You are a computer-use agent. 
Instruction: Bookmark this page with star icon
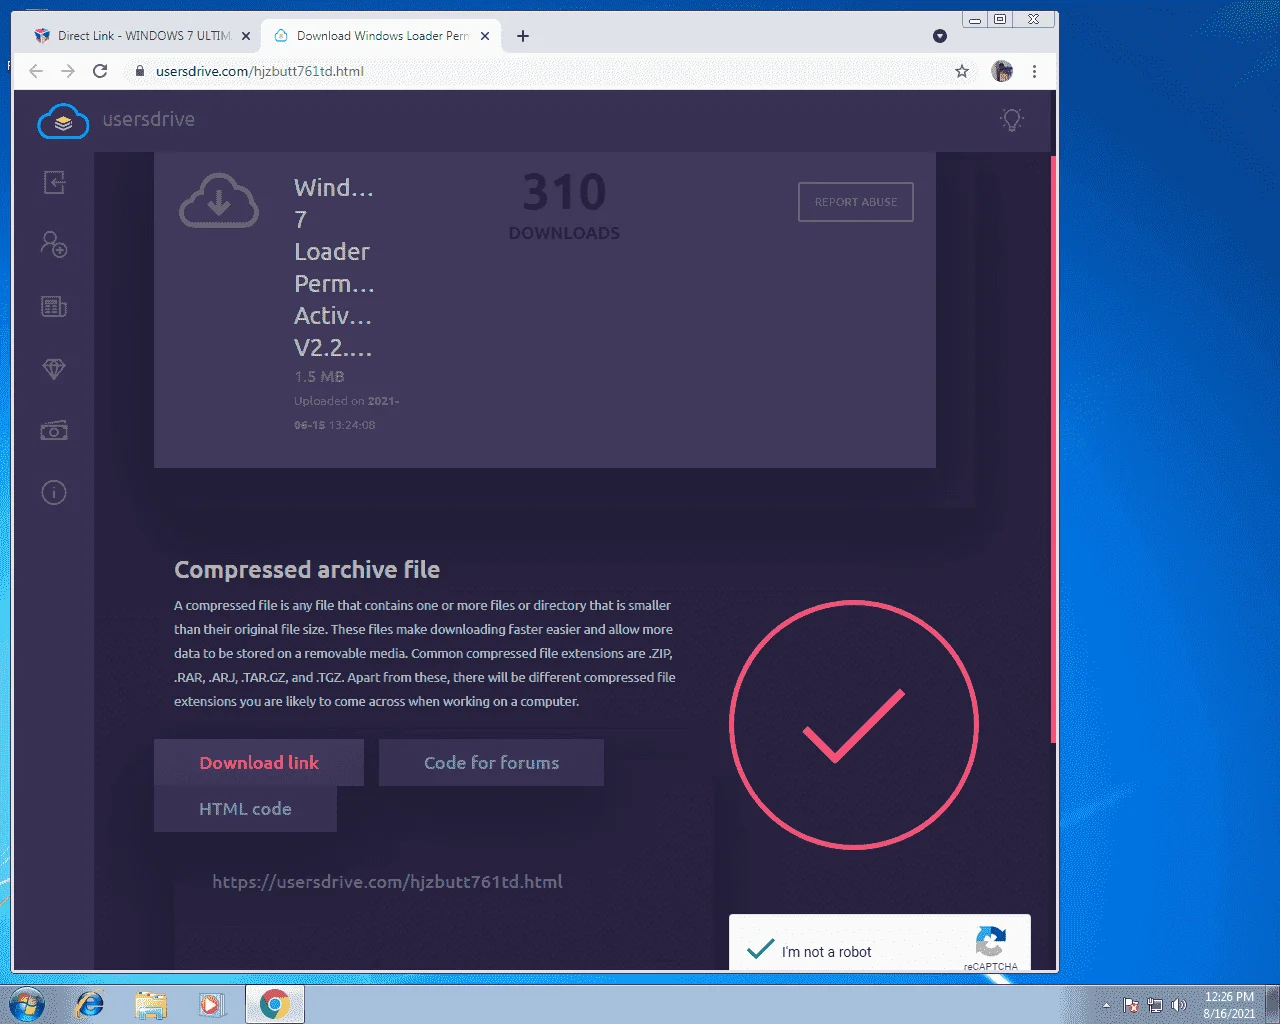click(x=962, y=71)
